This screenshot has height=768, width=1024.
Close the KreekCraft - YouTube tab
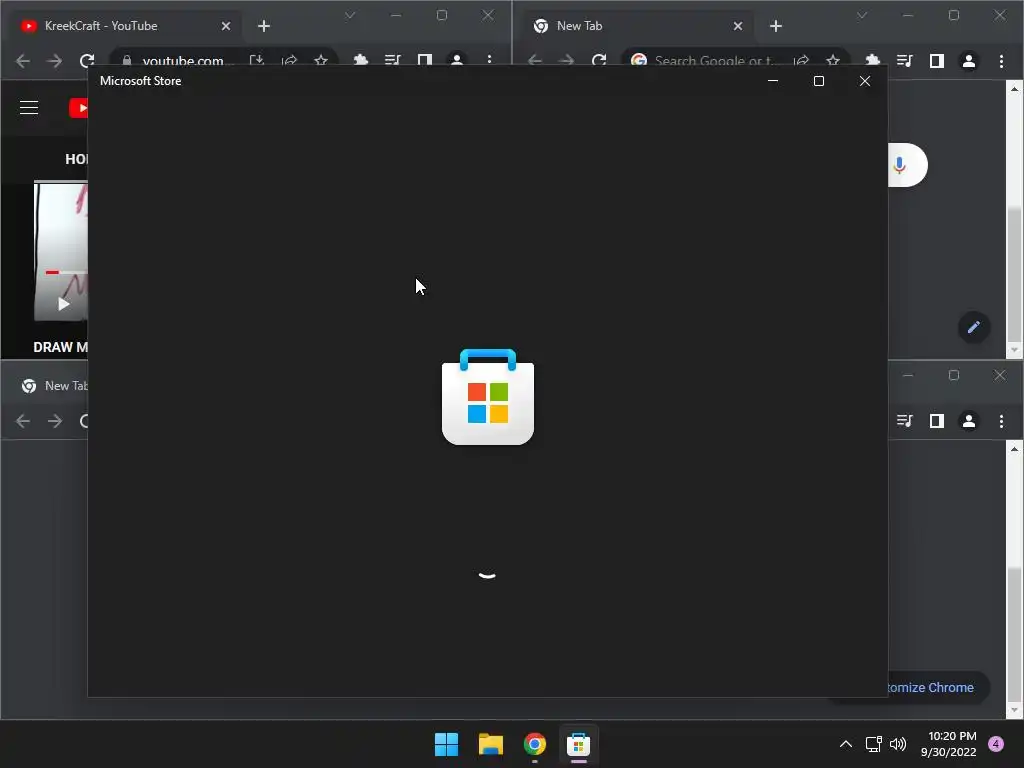coord(226,26)
